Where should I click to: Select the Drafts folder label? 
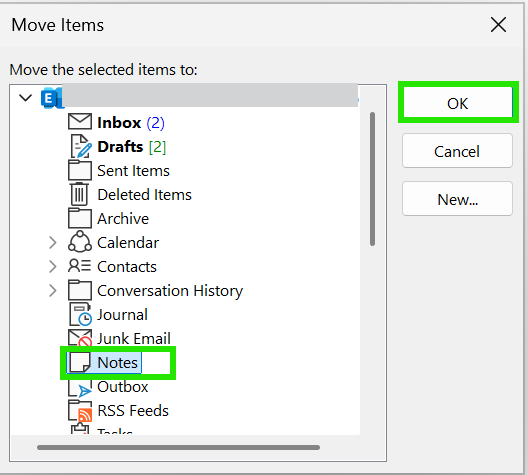pos(120,147)
